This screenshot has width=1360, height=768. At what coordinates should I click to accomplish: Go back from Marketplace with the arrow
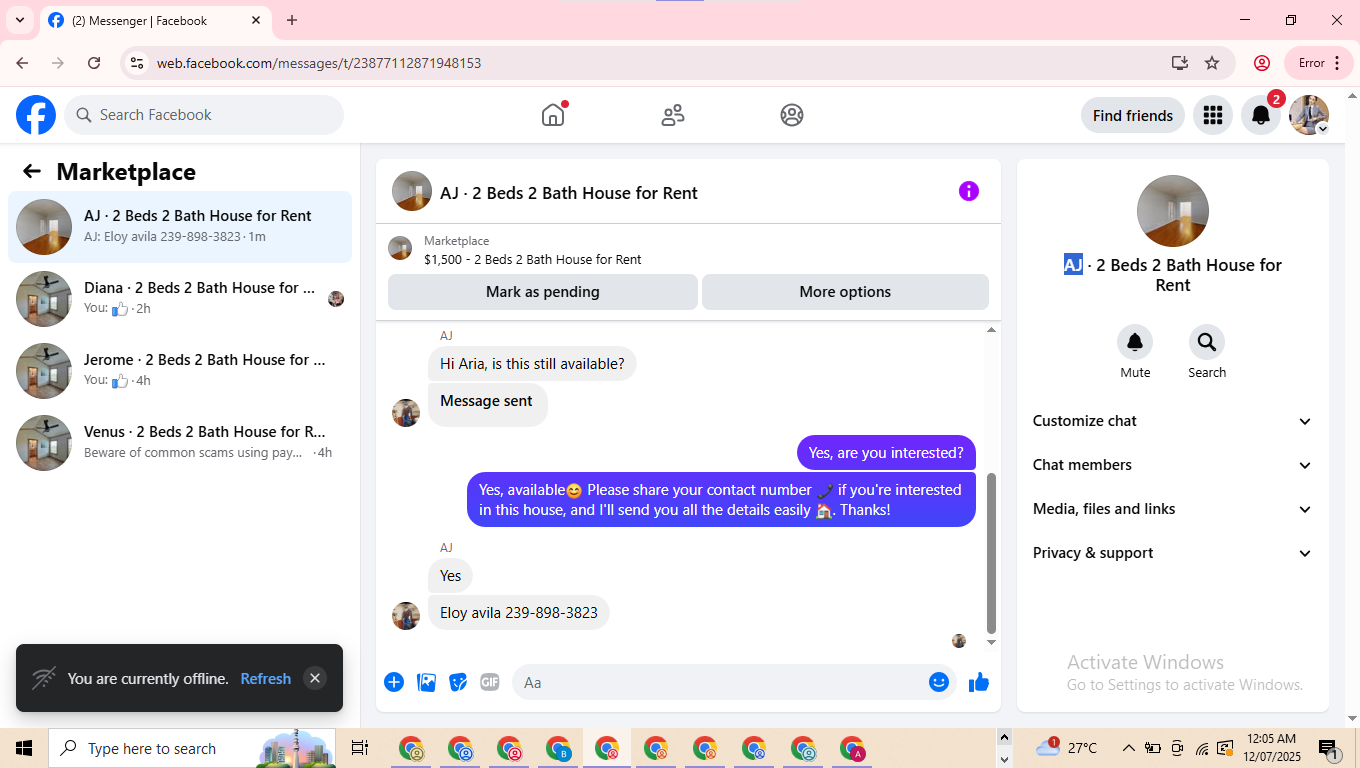click(x=32, y=172)
